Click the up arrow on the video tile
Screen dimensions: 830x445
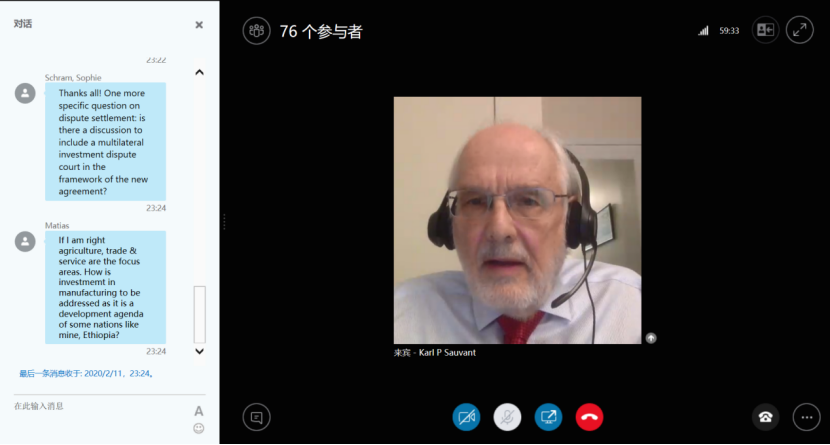[x=651, y=338]
